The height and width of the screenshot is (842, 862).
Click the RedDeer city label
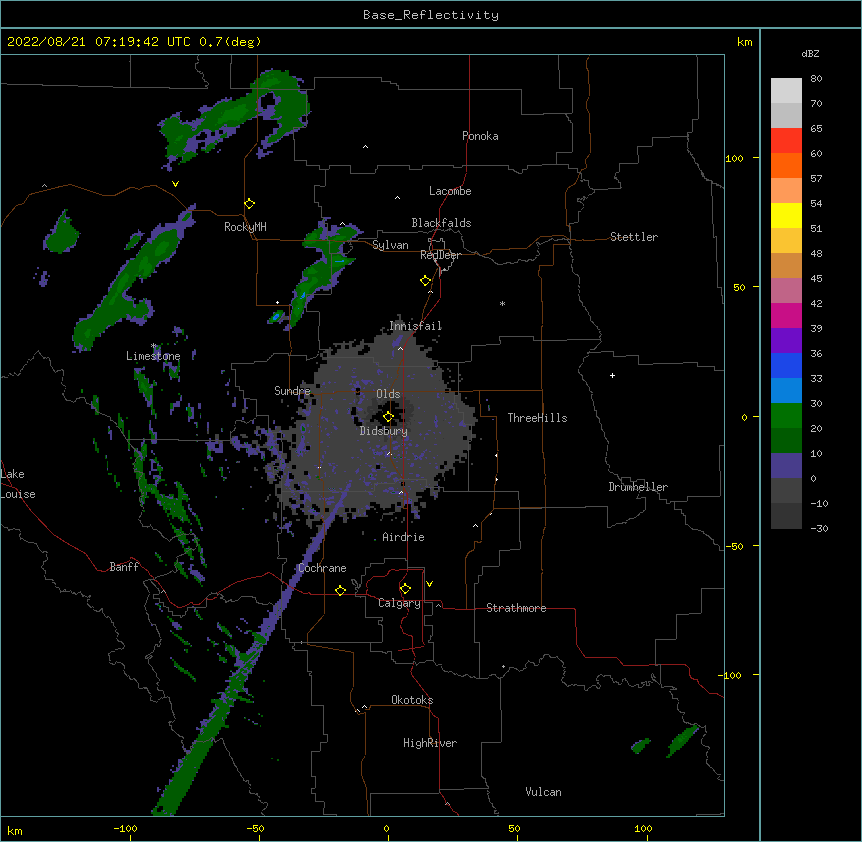(440, 255)
